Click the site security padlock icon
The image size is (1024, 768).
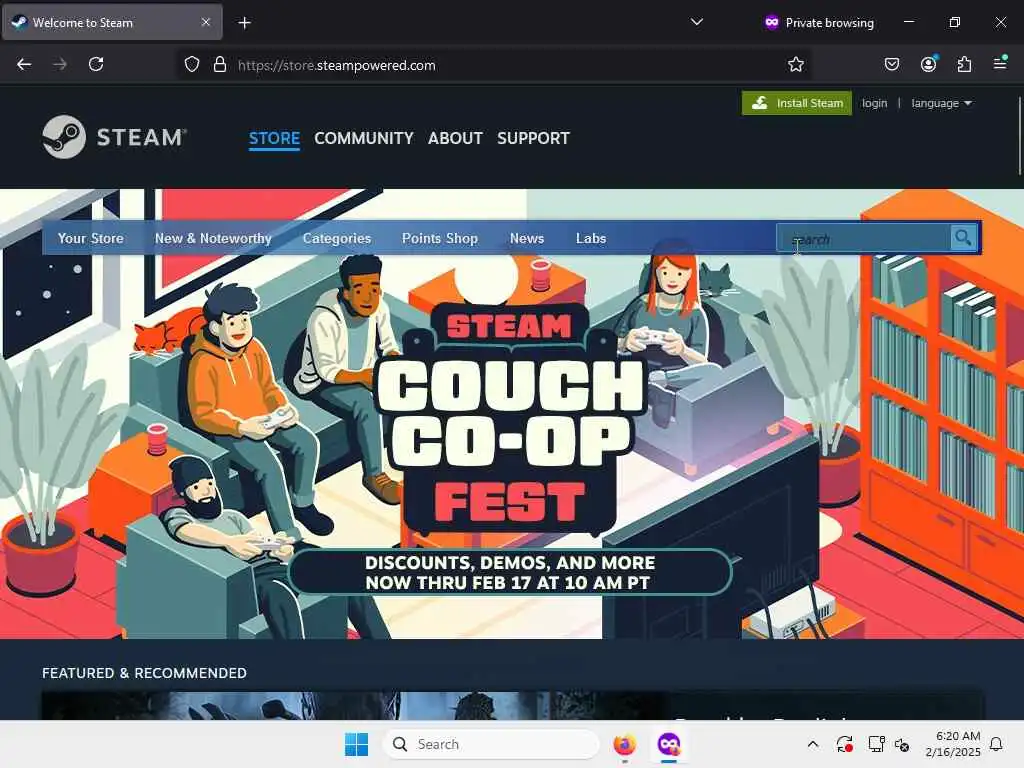tap(220, 65)
